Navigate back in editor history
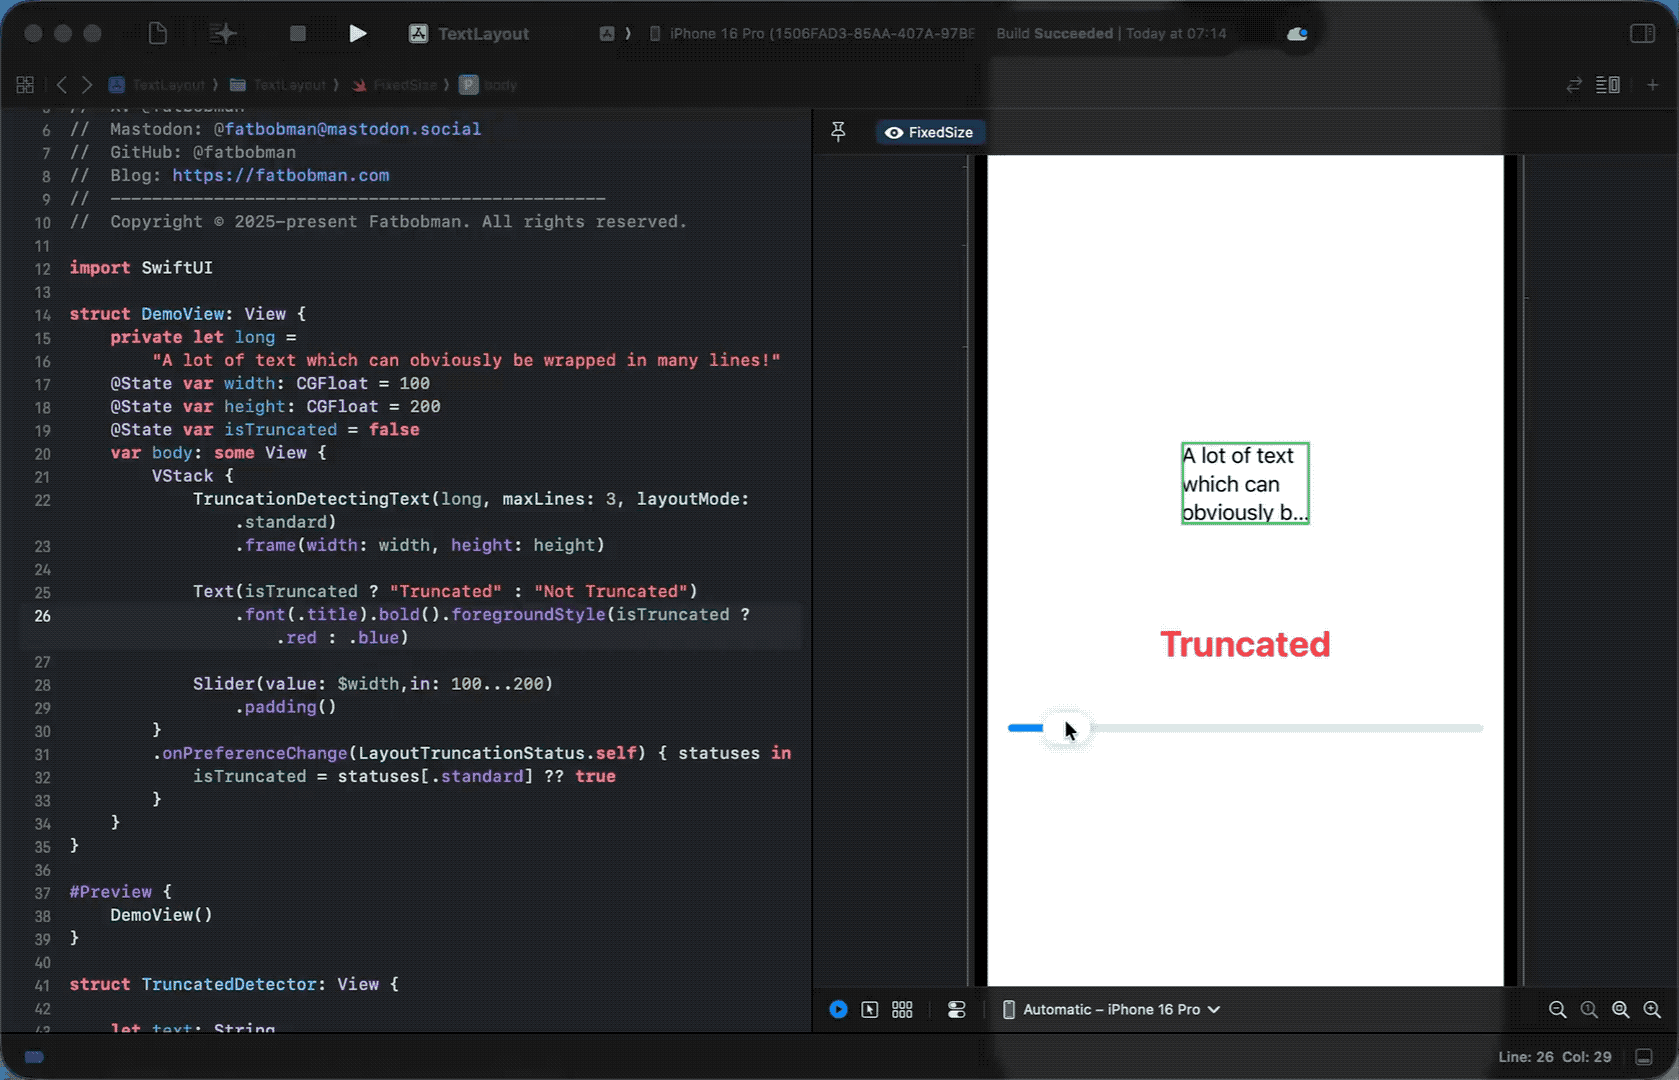This screenshot has width=1679, height=1080. 62,85
